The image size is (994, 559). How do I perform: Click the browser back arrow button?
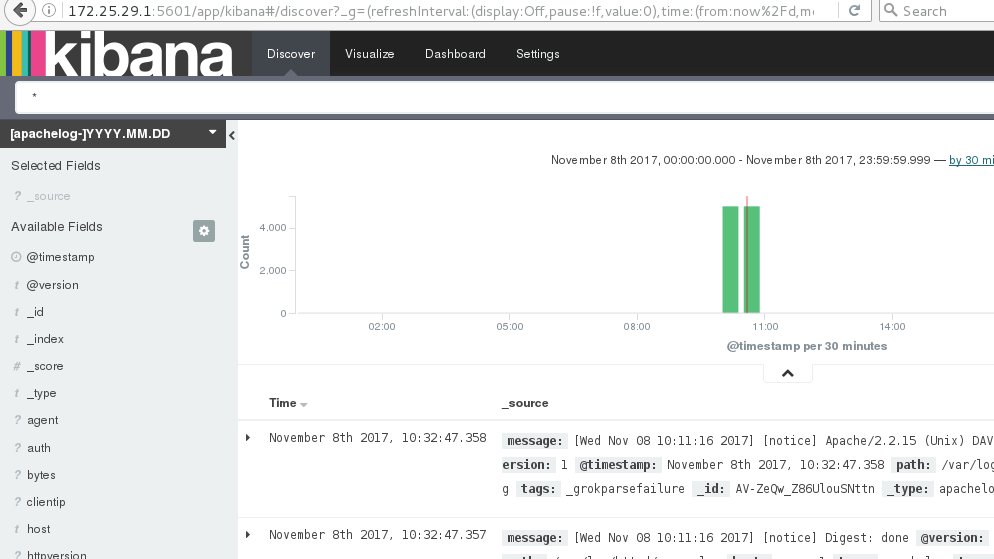(20, 10)
